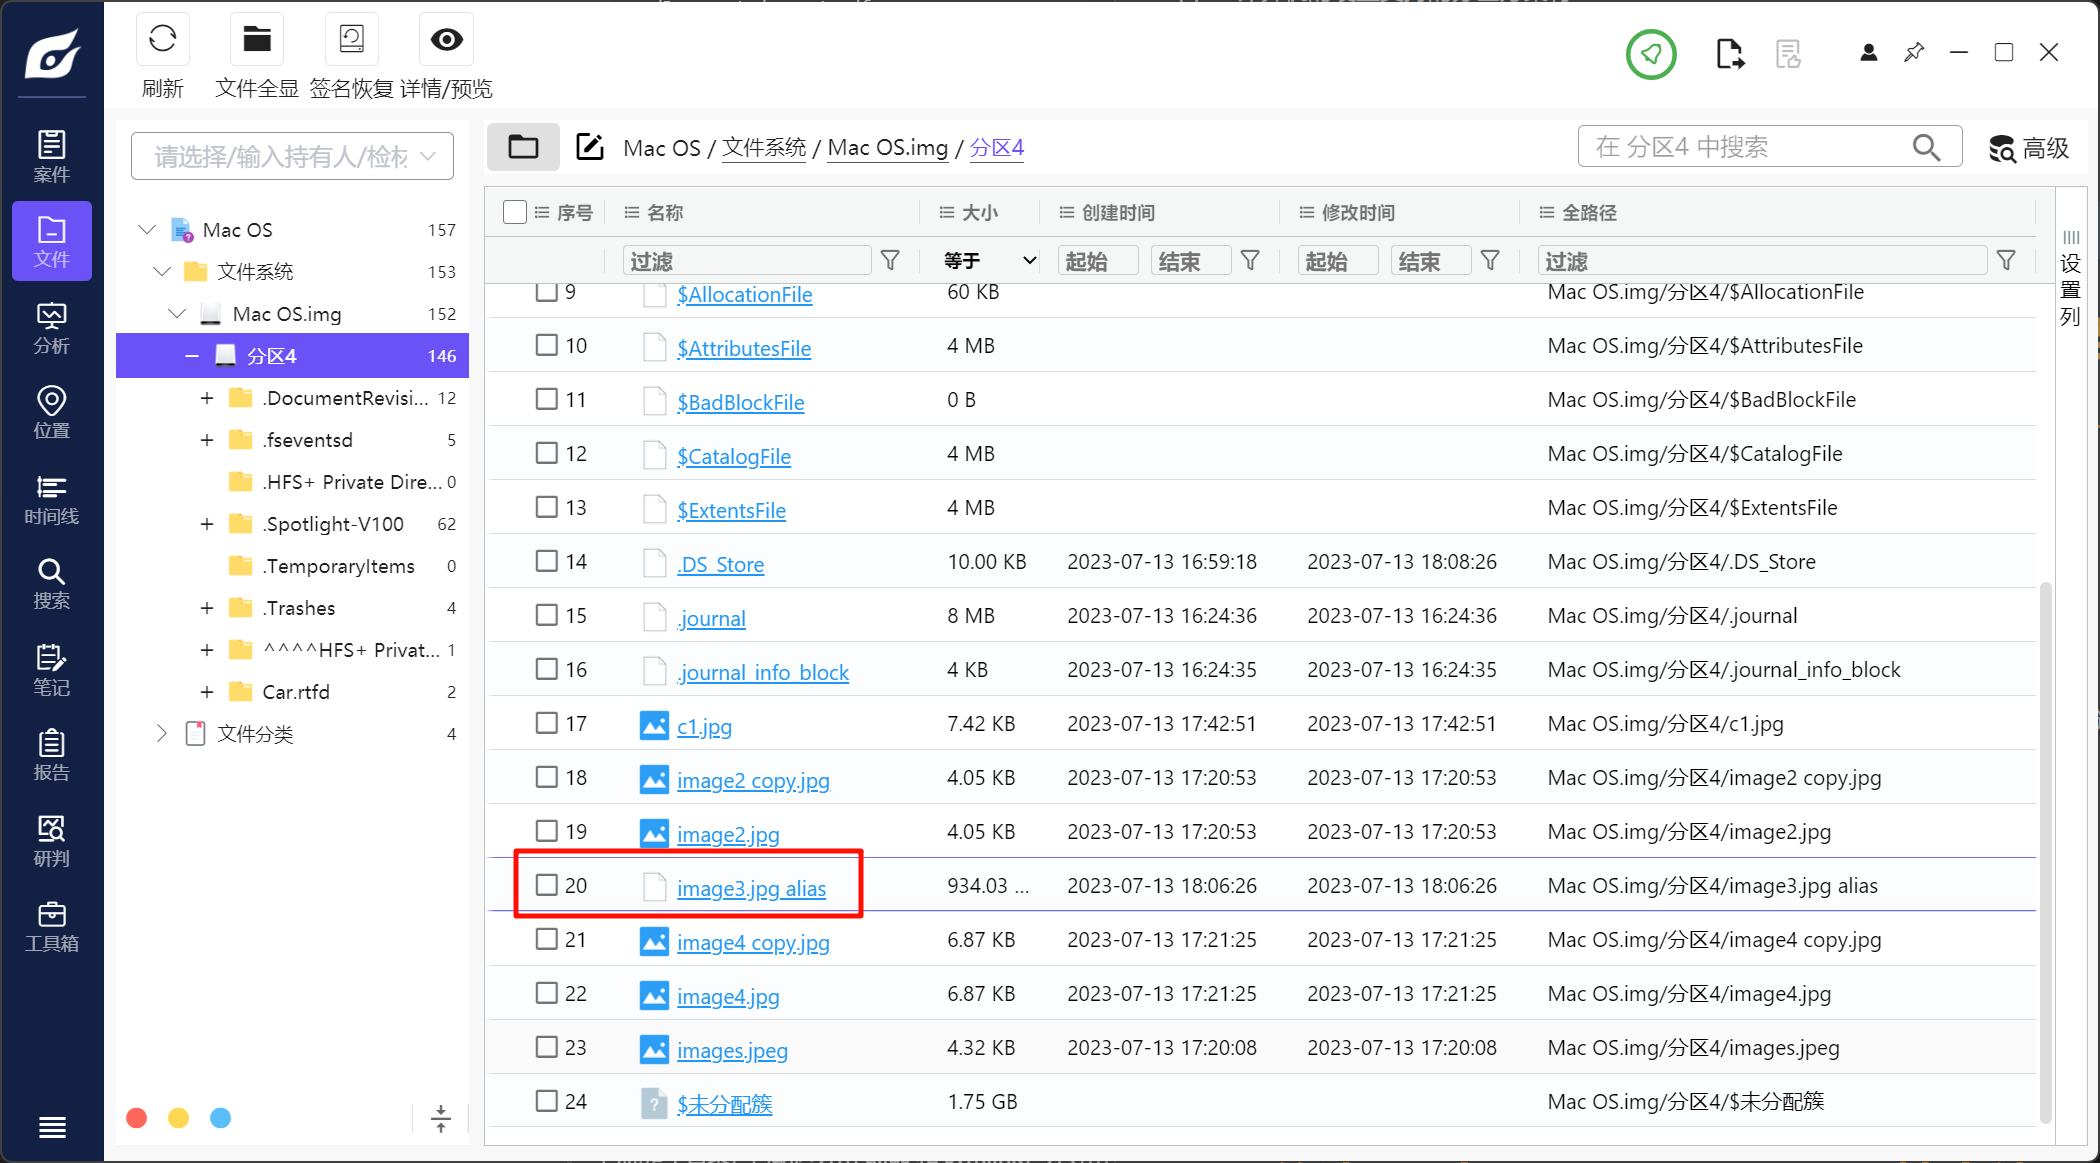Click the export file icon at top right
This screenshot has height=1163, width=2100.
pyautogui.click(x=1729, y=53)
